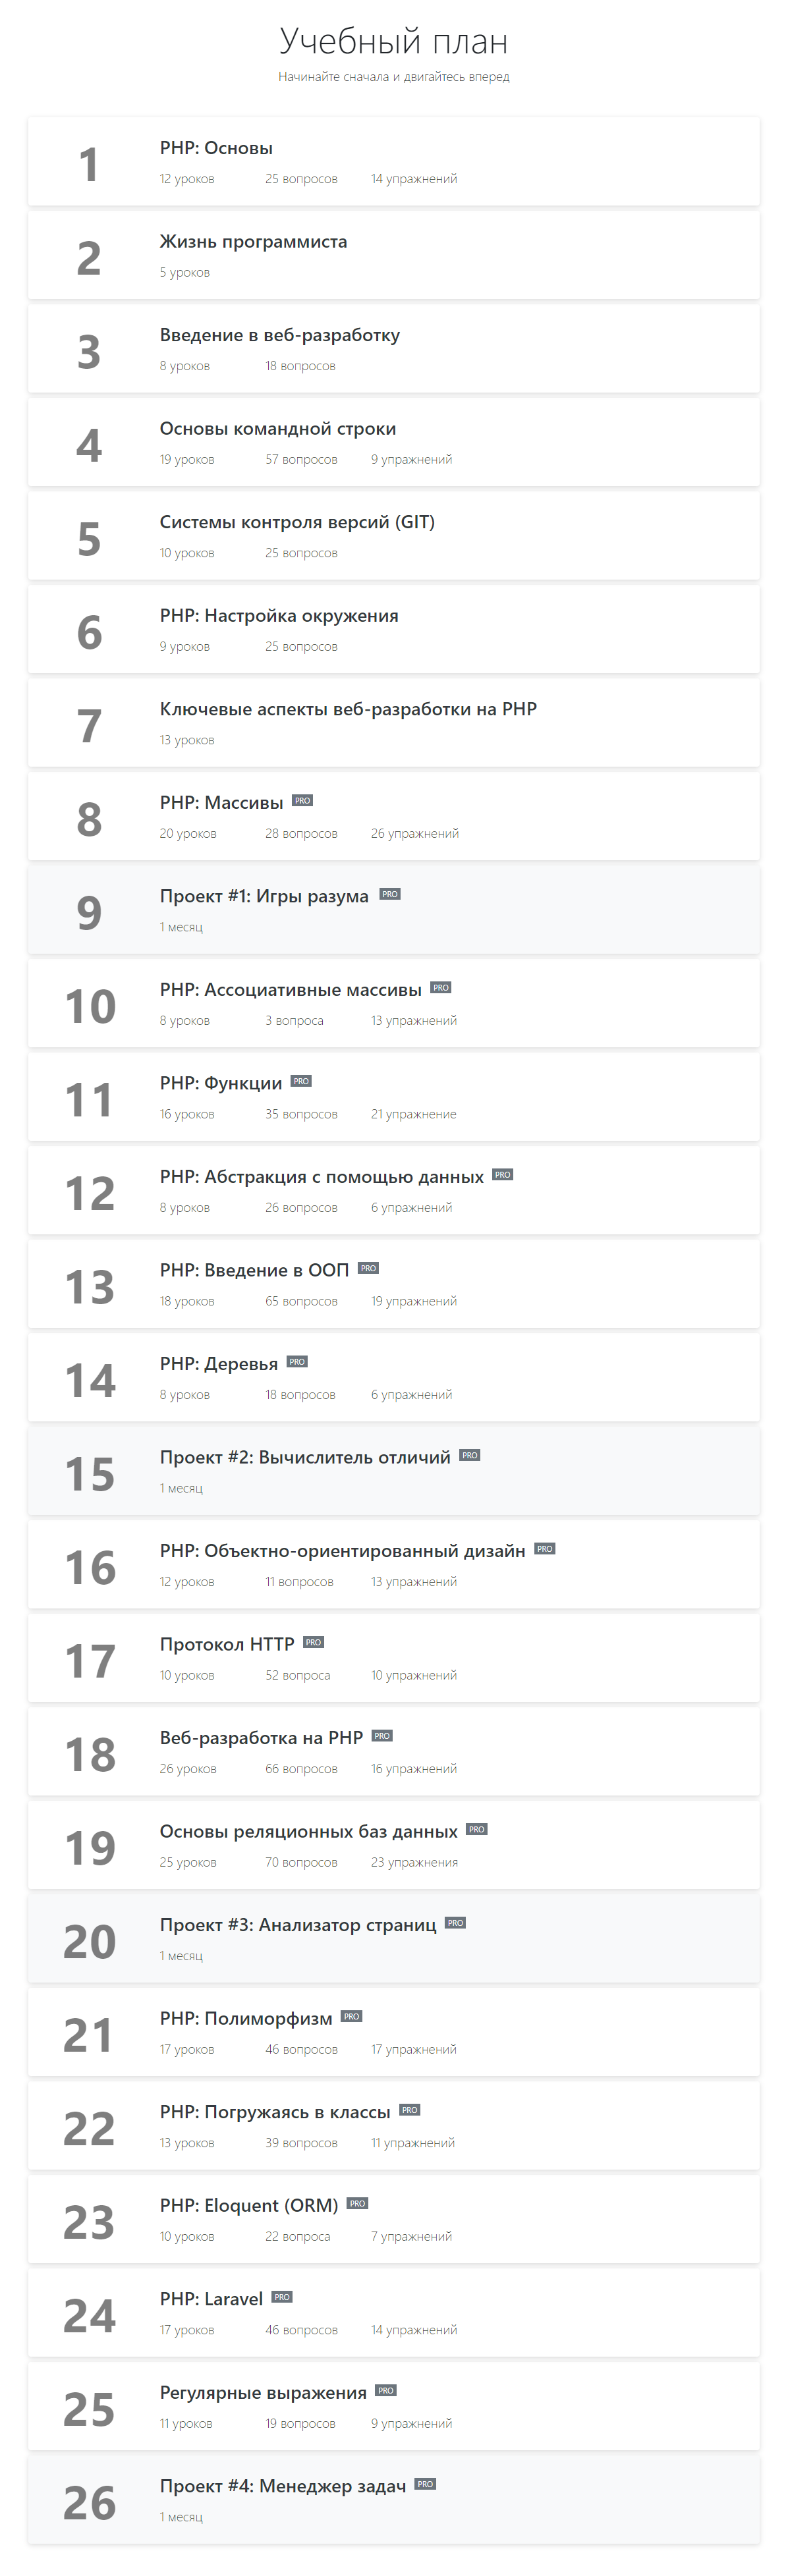
Task: Click the PRO badge beside Проект #1: Игры разума
Action: pos(390,894)
